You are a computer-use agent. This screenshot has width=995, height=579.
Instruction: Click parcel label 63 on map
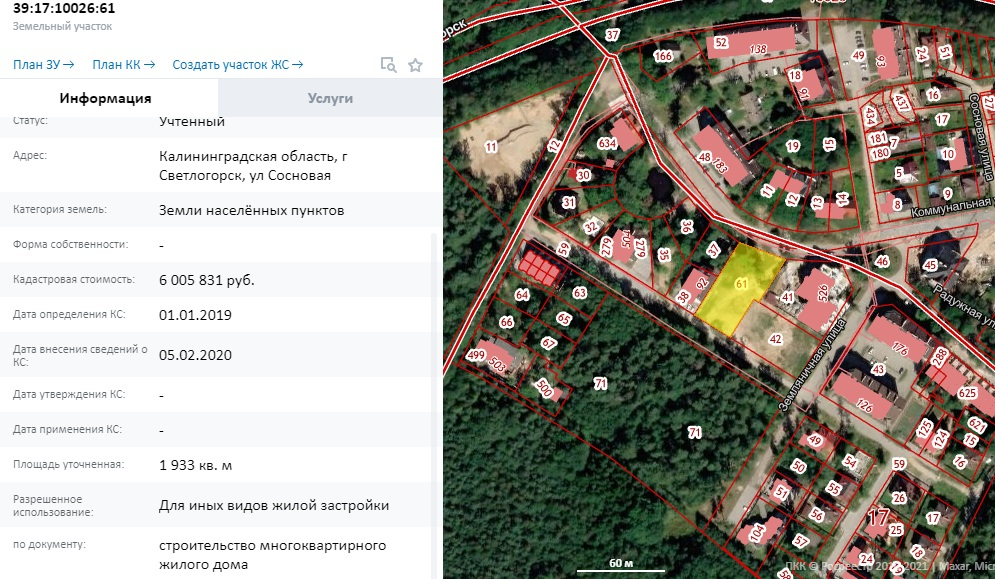(579, 293)
